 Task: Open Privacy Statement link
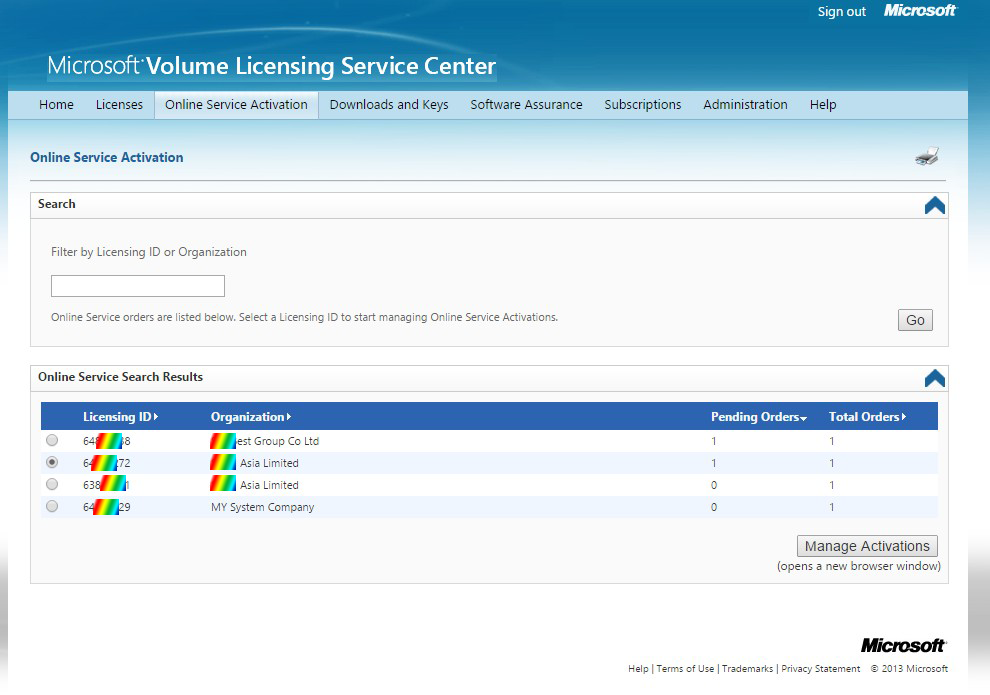pos(820,668)
